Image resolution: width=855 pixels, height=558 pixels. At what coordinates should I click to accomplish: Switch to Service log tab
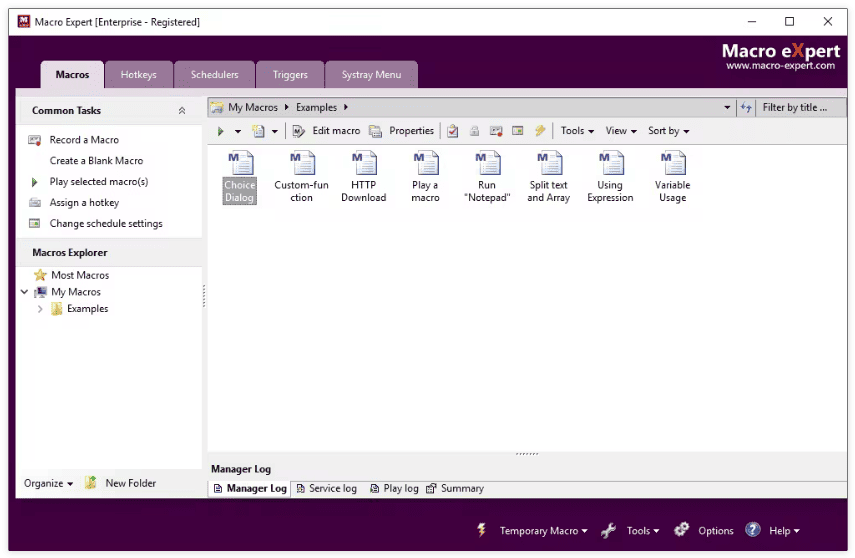tap(327, 489)
